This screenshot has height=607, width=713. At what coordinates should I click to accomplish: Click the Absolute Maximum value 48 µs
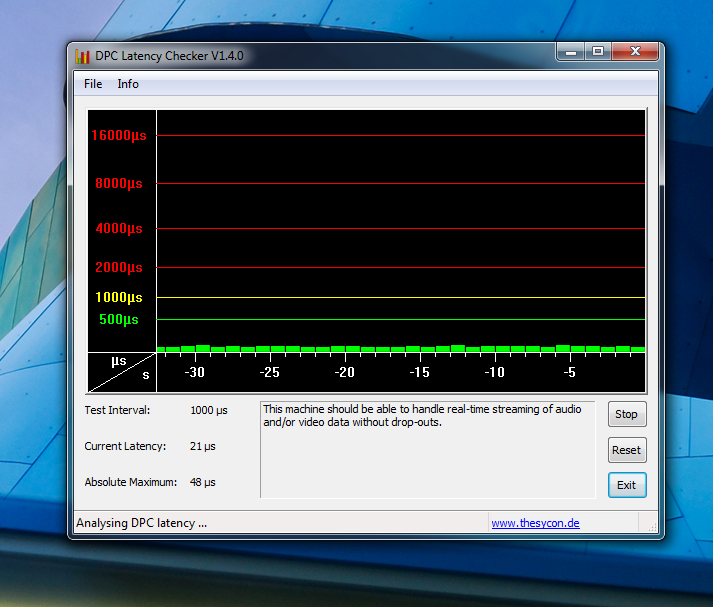click(x=203, y=482)
